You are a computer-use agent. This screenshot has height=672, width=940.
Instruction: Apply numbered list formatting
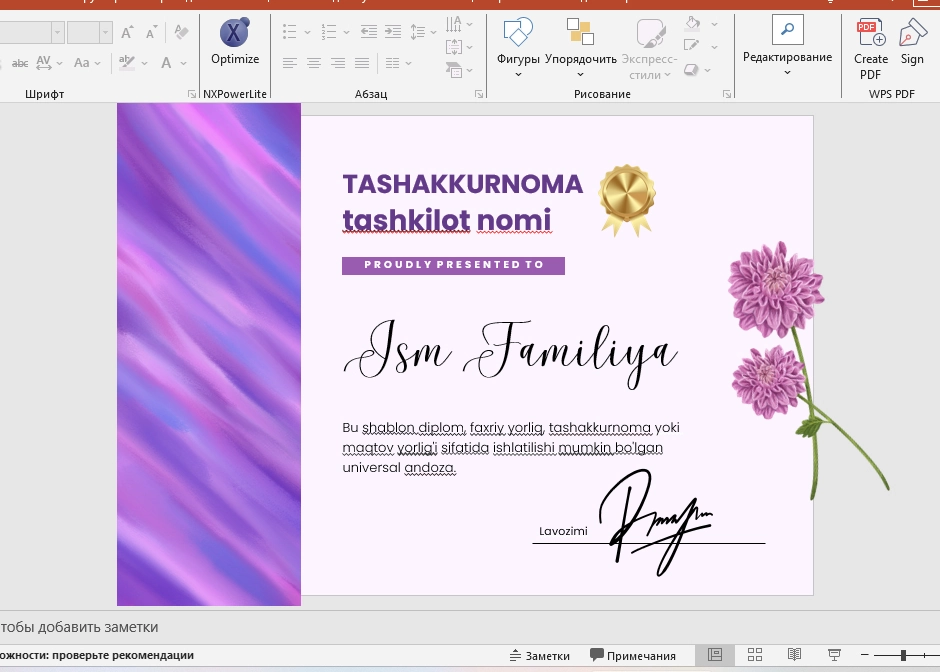[x=329, y=32]
